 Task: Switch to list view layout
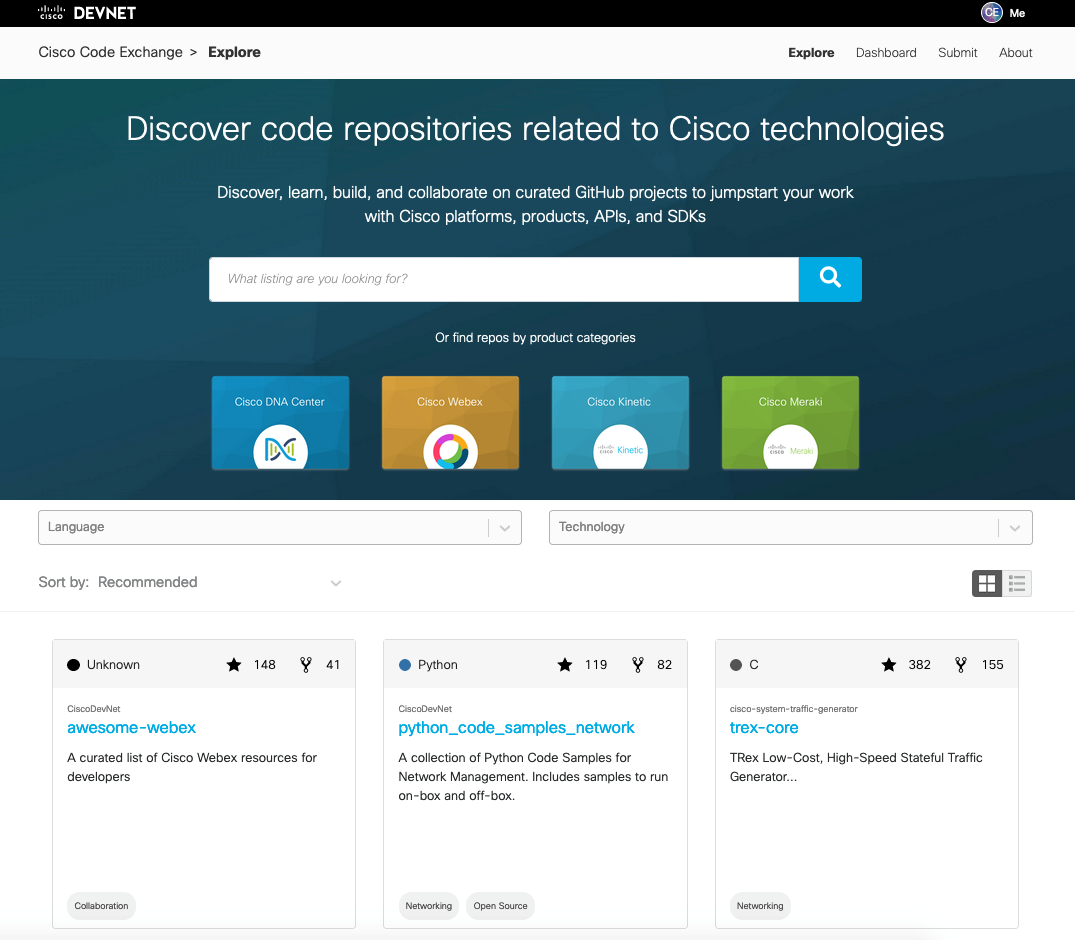(x=1017, y=583)
